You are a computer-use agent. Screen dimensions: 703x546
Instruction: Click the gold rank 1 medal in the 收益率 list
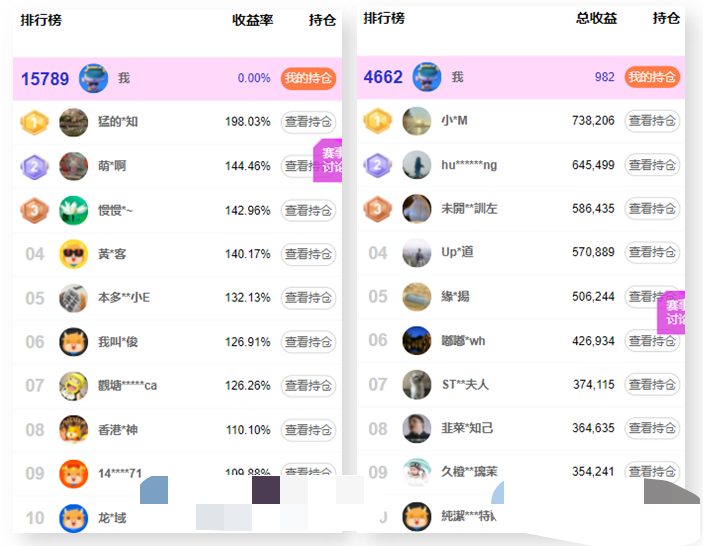pyautogui.click(x=34, y=122)
